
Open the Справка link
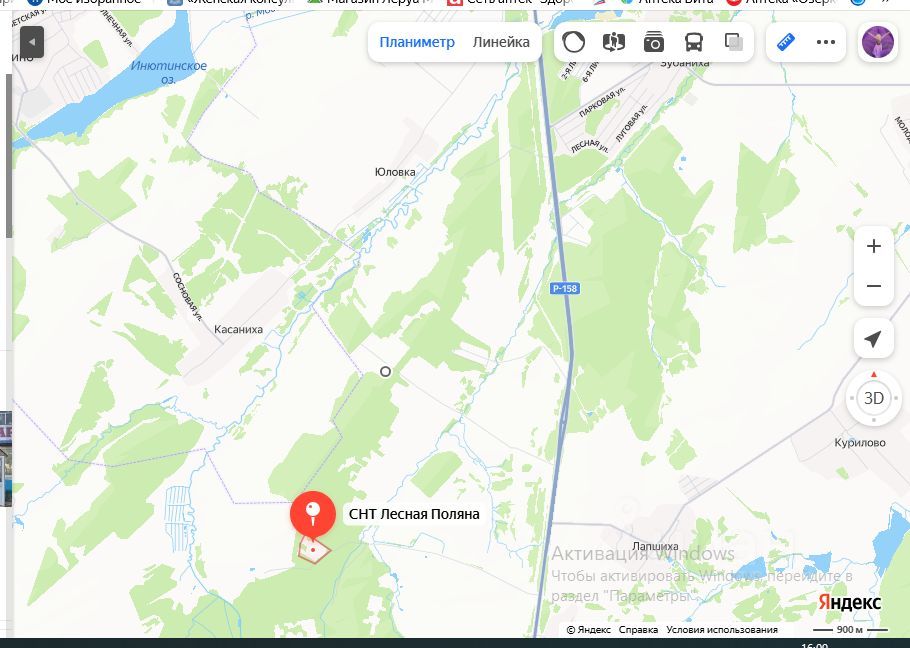pyautogui.click(x=638, y=629)
